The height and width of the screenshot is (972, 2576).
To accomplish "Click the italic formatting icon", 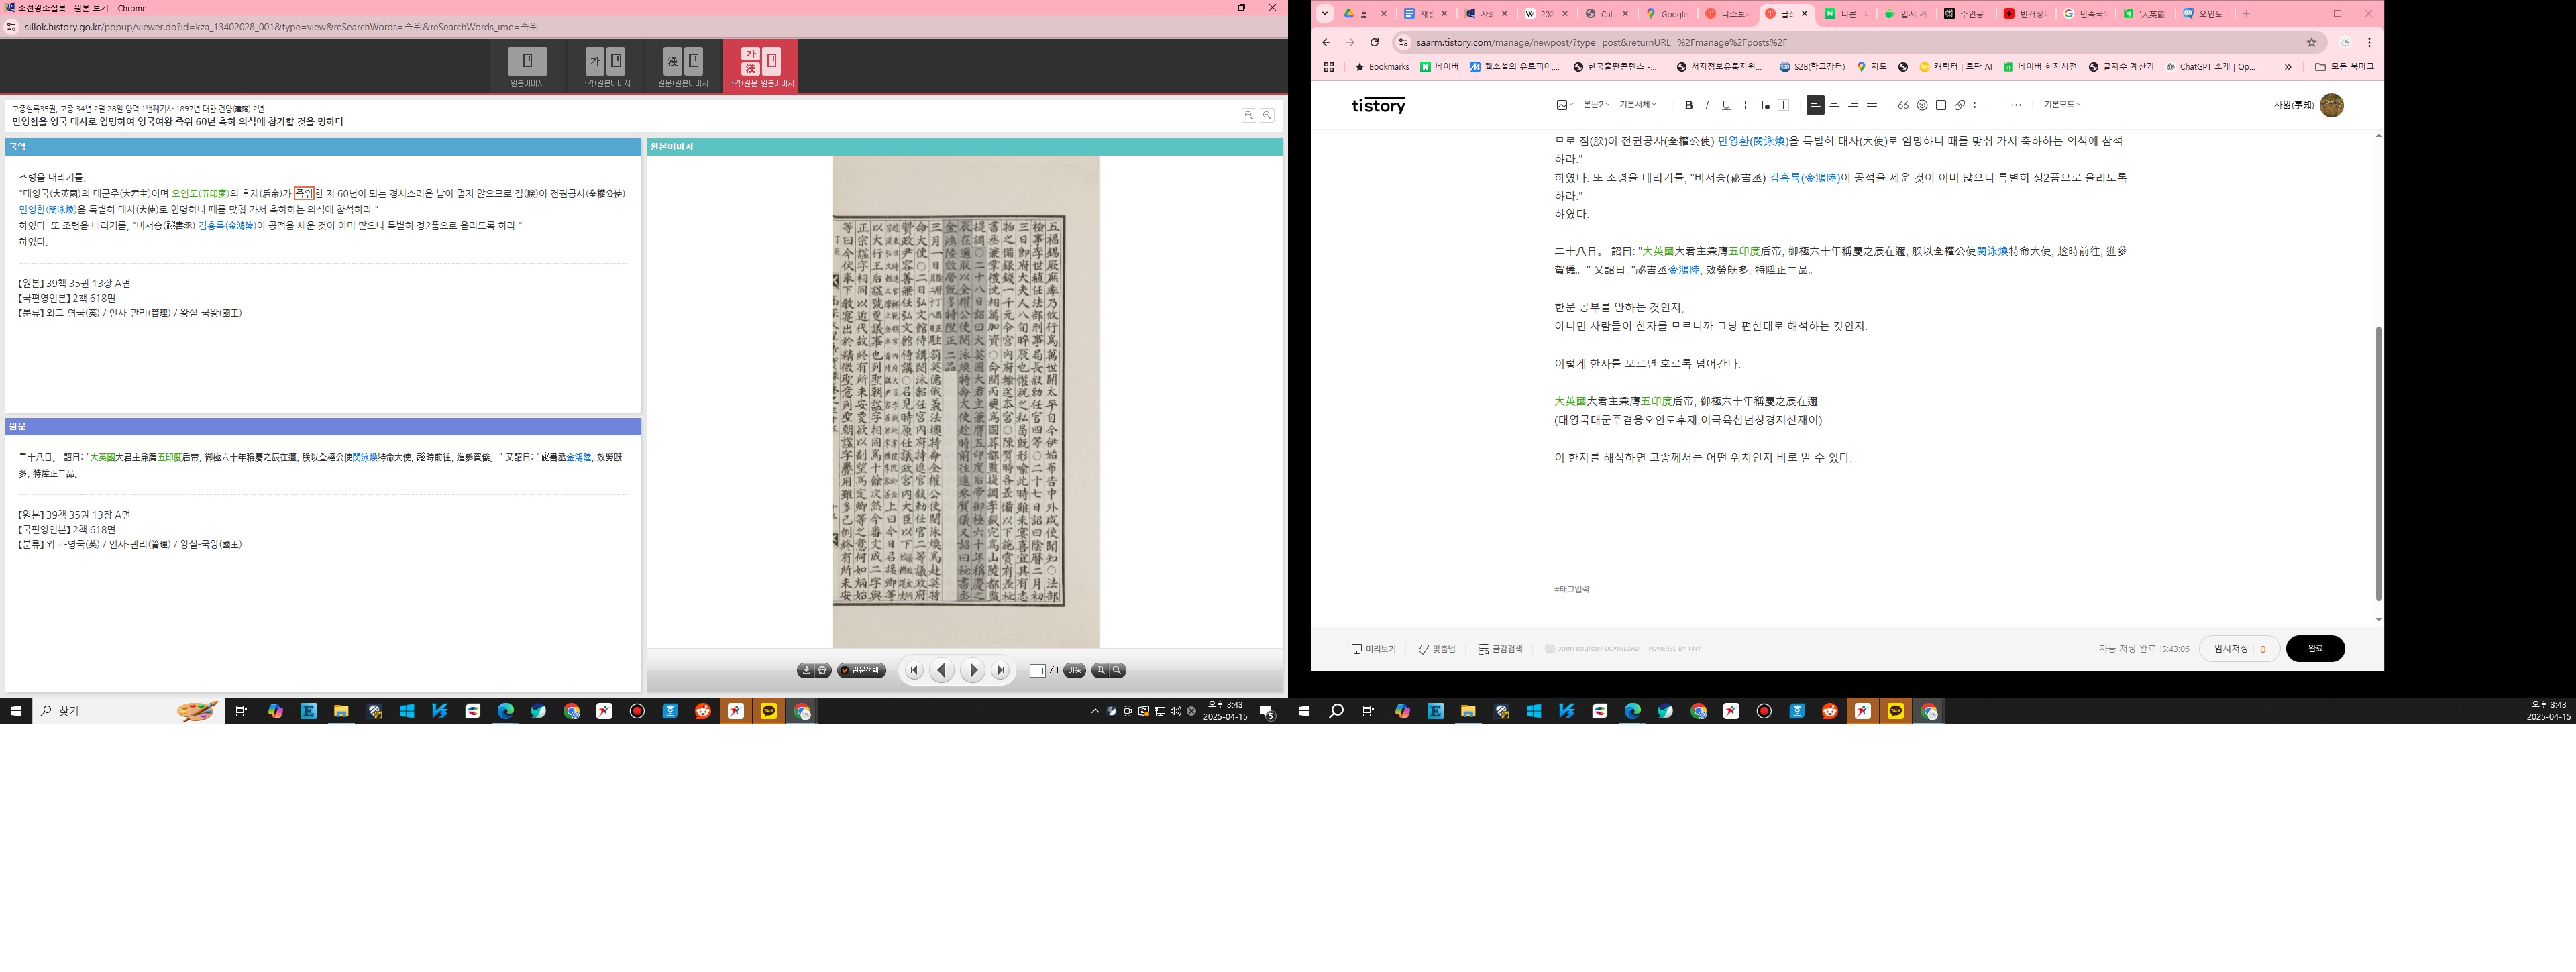I will (1707, 105).
